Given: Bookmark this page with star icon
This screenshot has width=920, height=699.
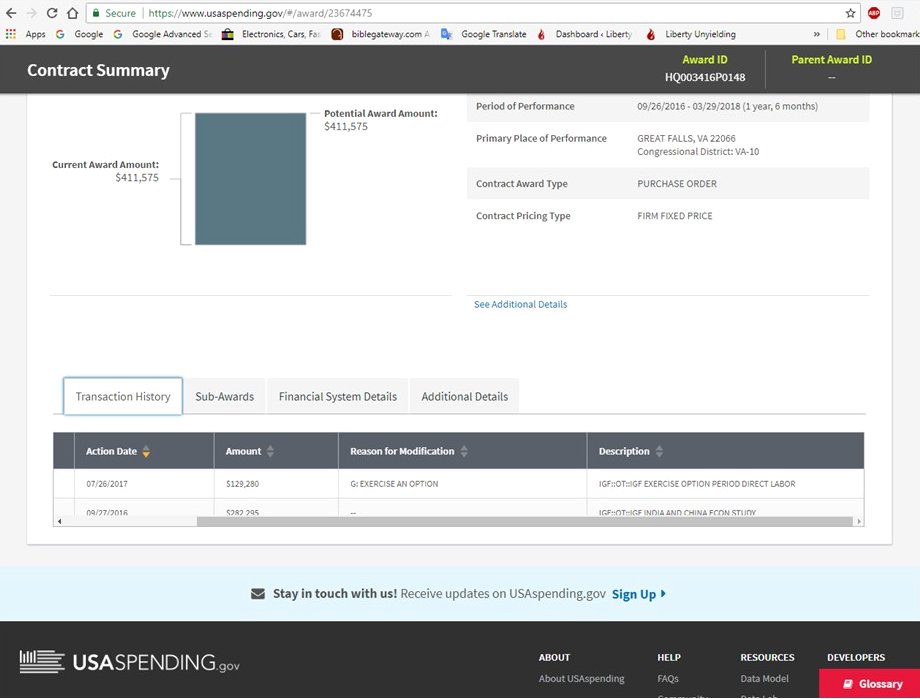Looking at the screenshot, I should [x=851, y=13].
